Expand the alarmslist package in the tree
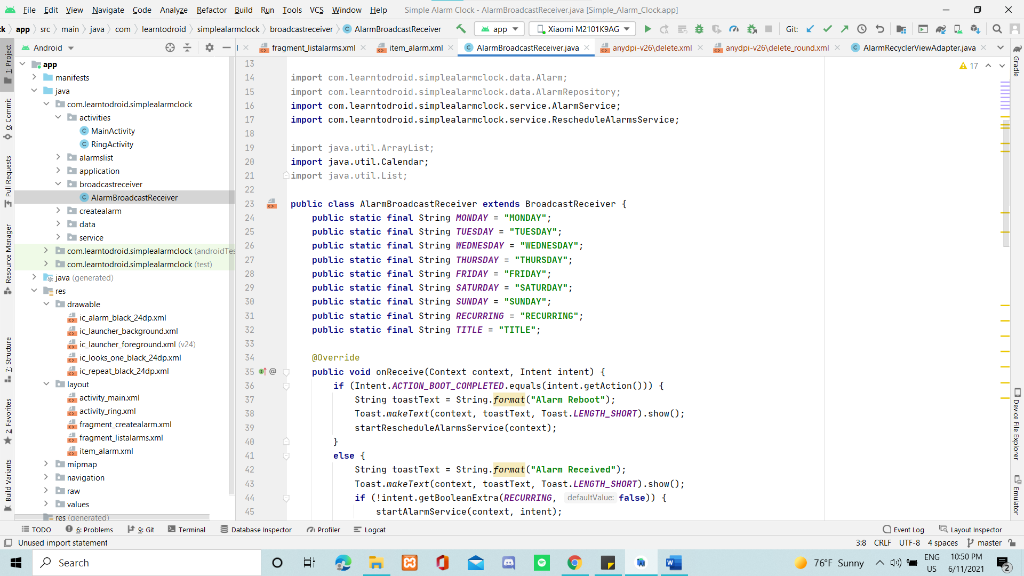 [58, 156]
